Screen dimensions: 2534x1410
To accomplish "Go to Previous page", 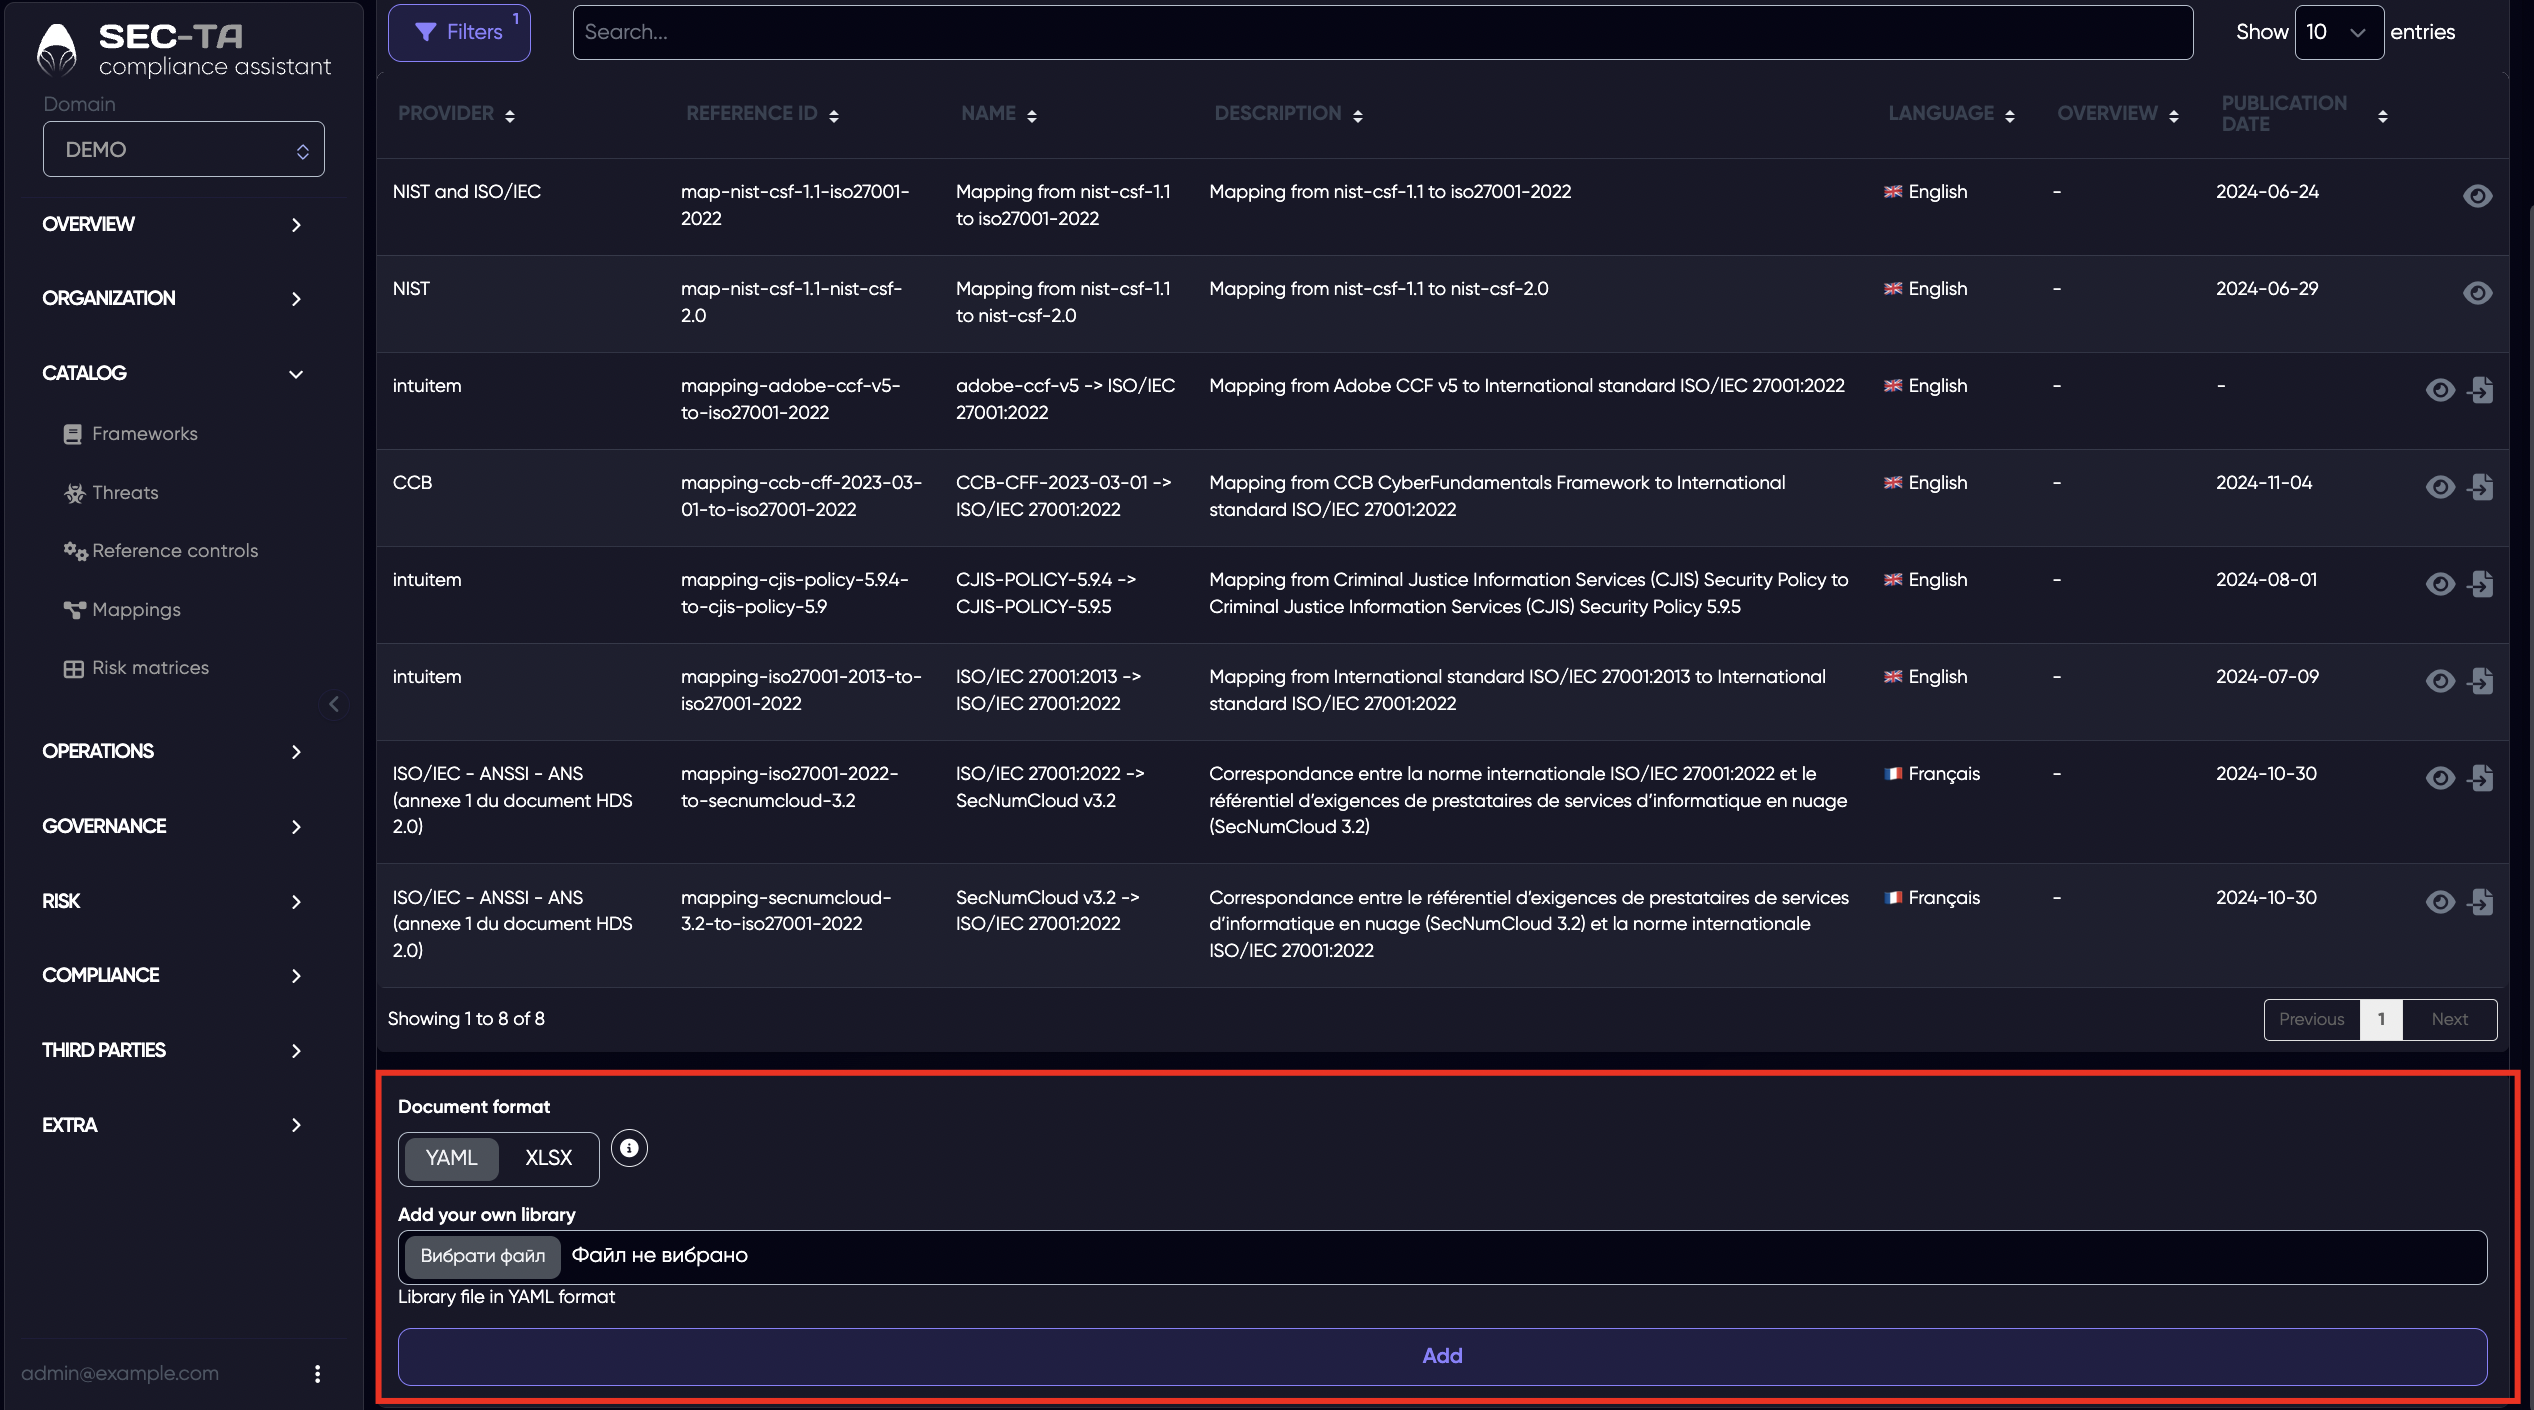I will click(x=2311, y=1019).
